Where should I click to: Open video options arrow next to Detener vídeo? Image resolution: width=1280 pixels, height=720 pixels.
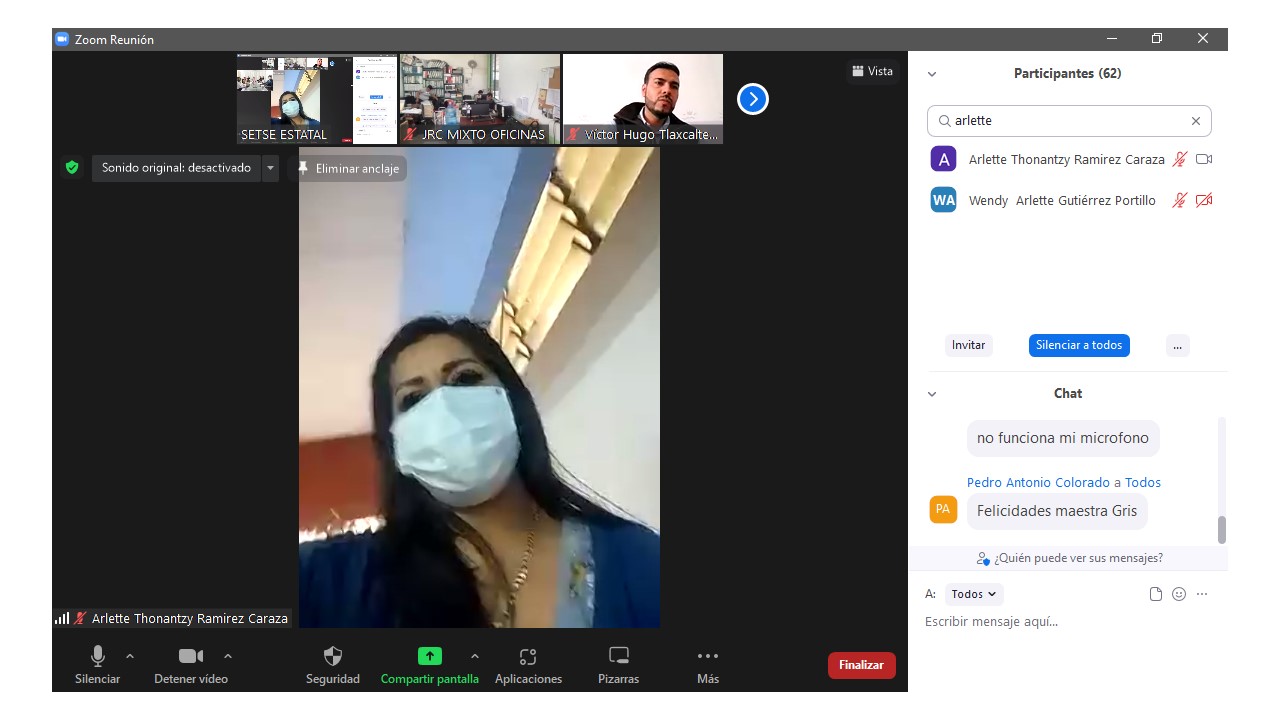[x=228, y=656]
